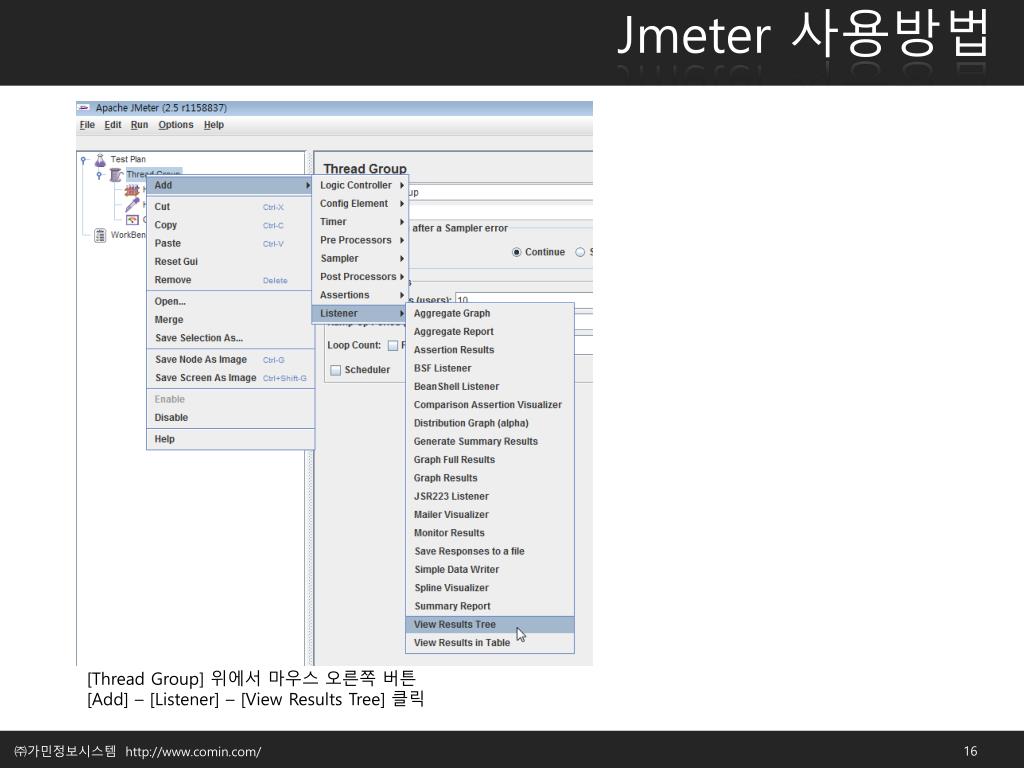Select Aggregate Graph listener

(x=490, y=313)
